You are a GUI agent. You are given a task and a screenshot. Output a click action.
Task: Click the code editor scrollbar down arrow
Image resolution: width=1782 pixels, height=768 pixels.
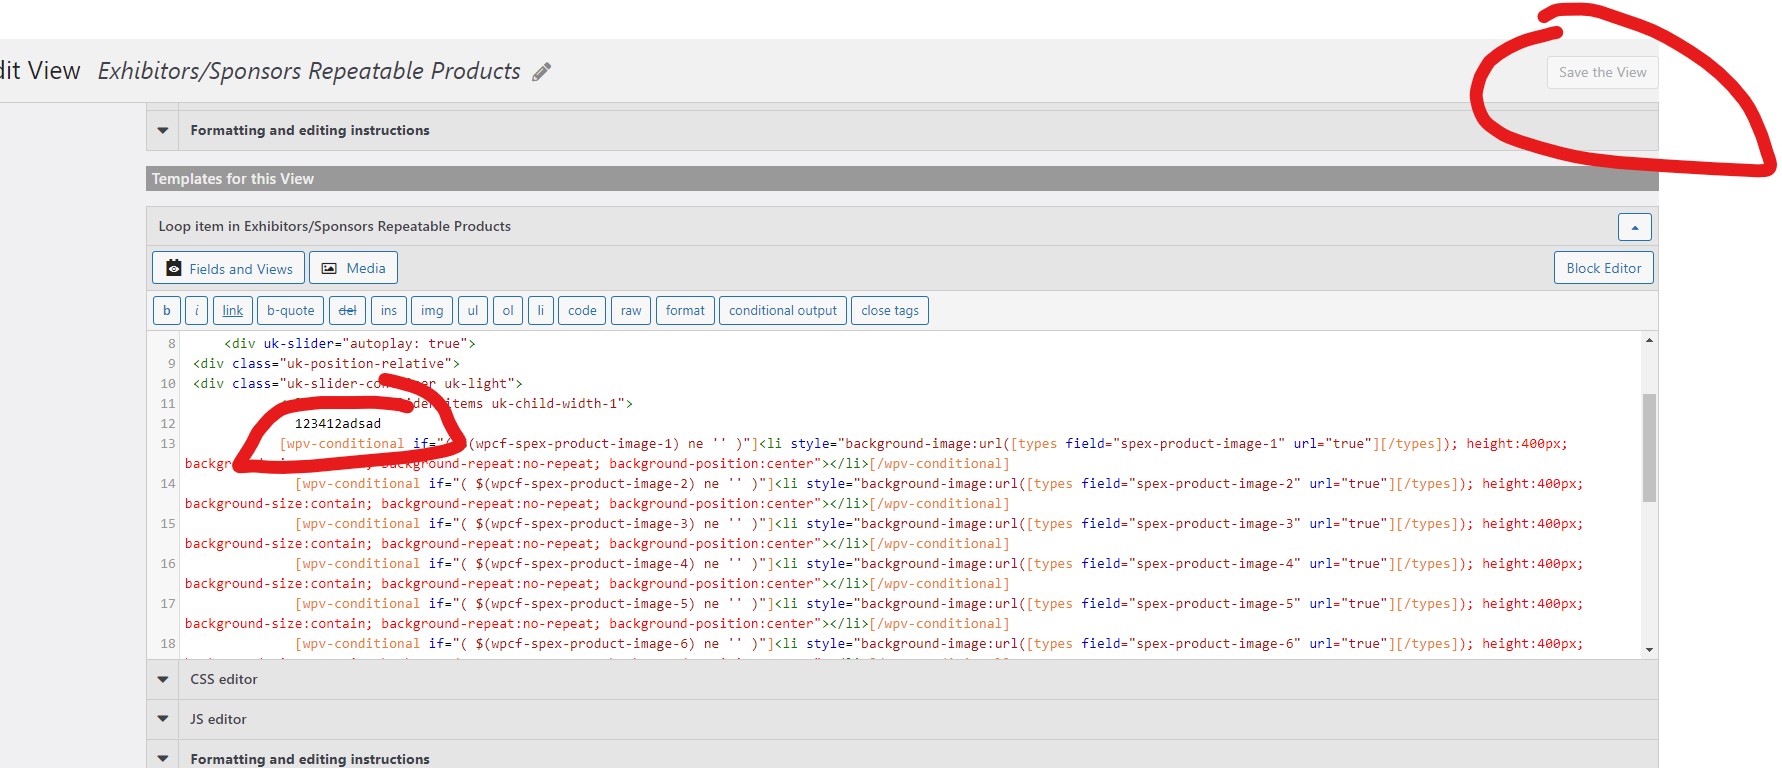point(1649,650)
